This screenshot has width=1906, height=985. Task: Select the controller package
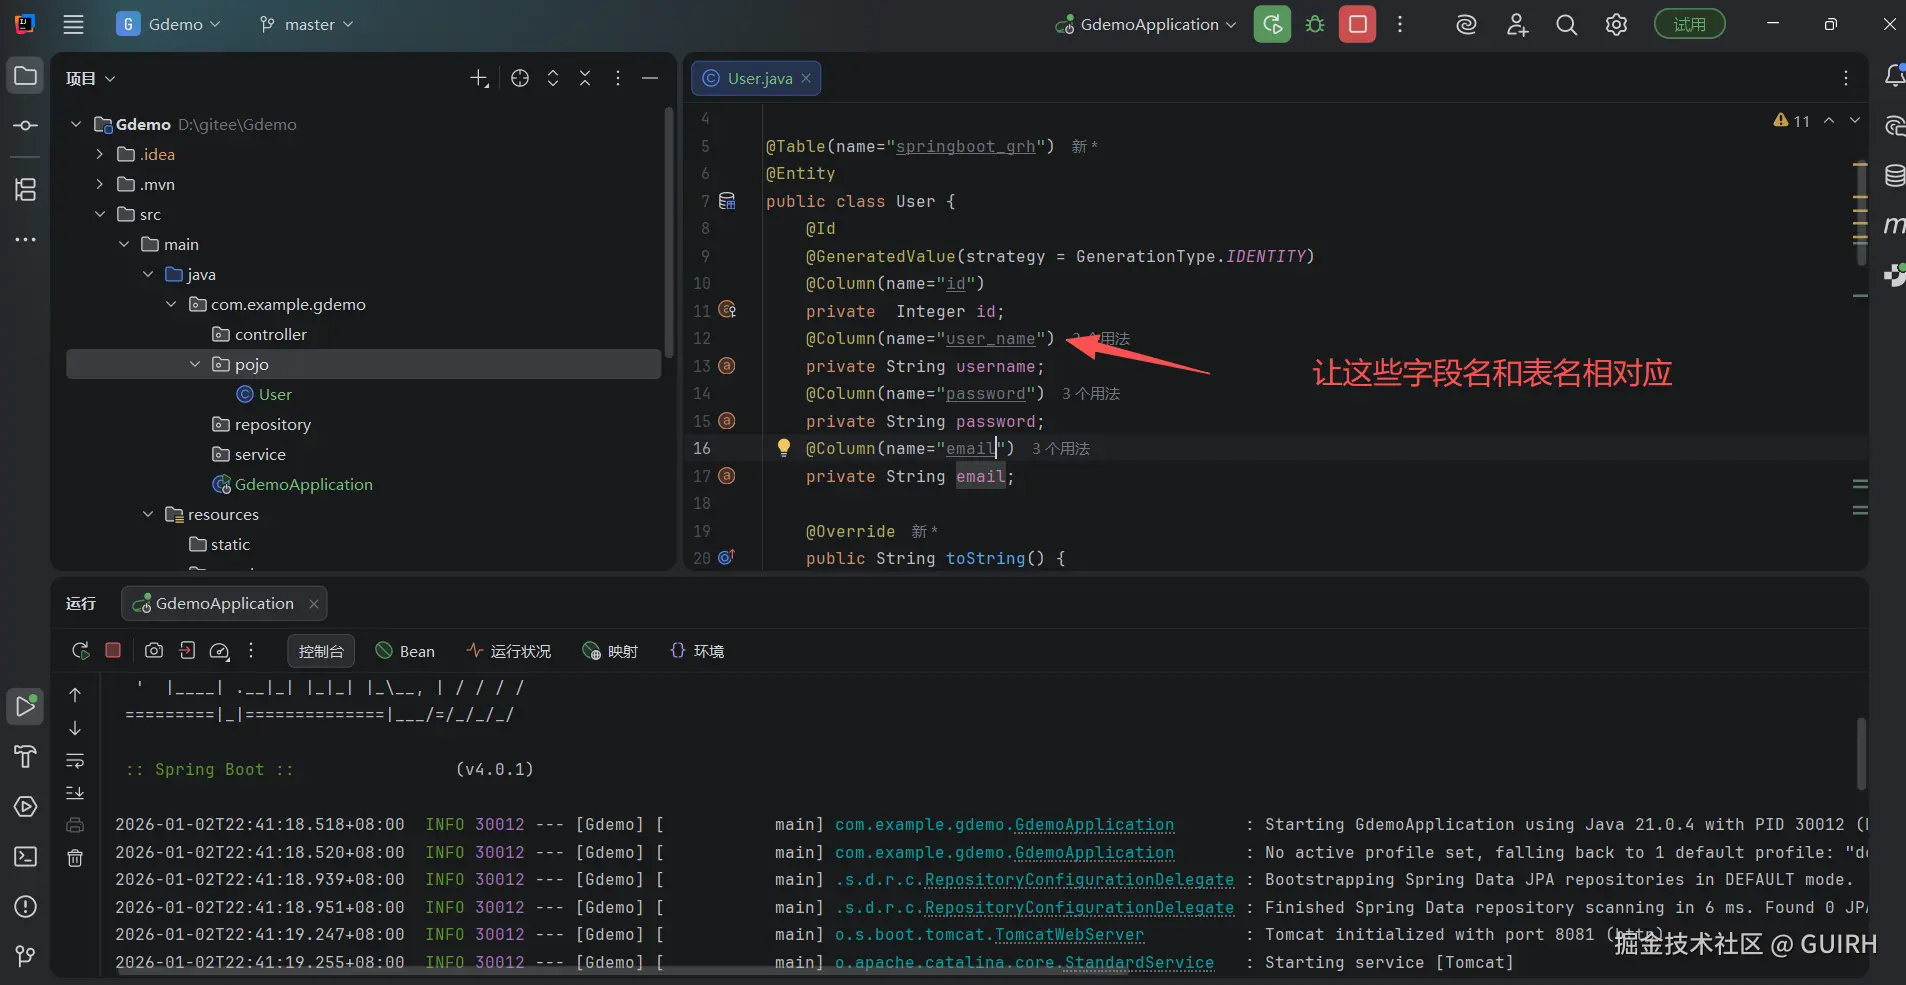click(259, 334)
